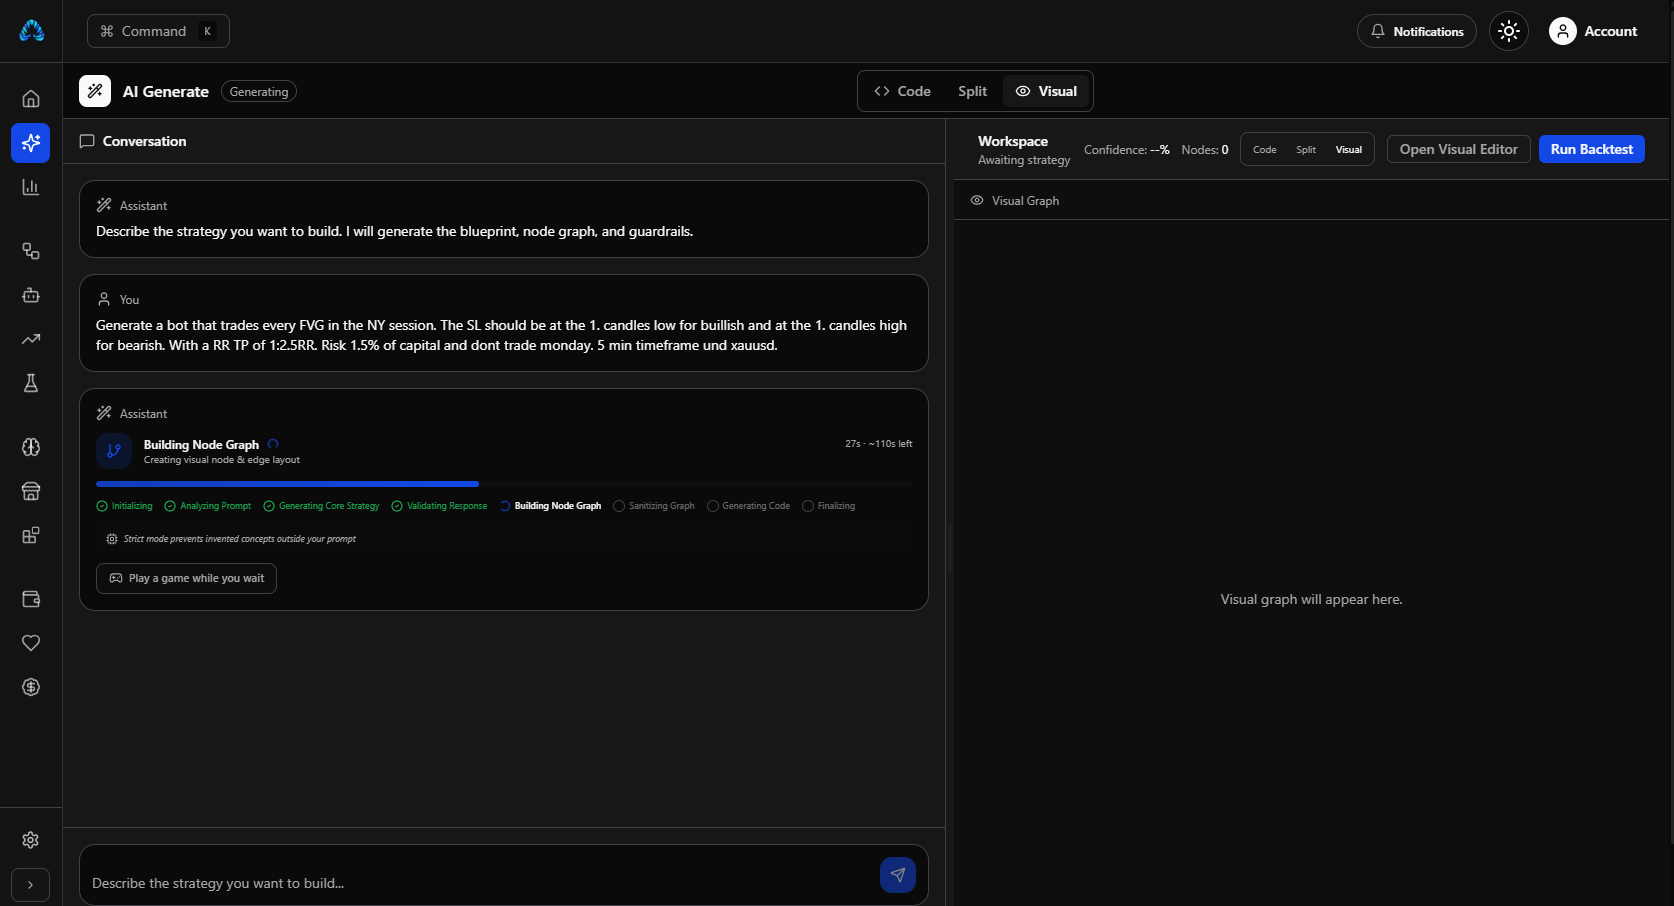Open the Command palette button
Screen dimensions: 1674x906
coord(158,31)
